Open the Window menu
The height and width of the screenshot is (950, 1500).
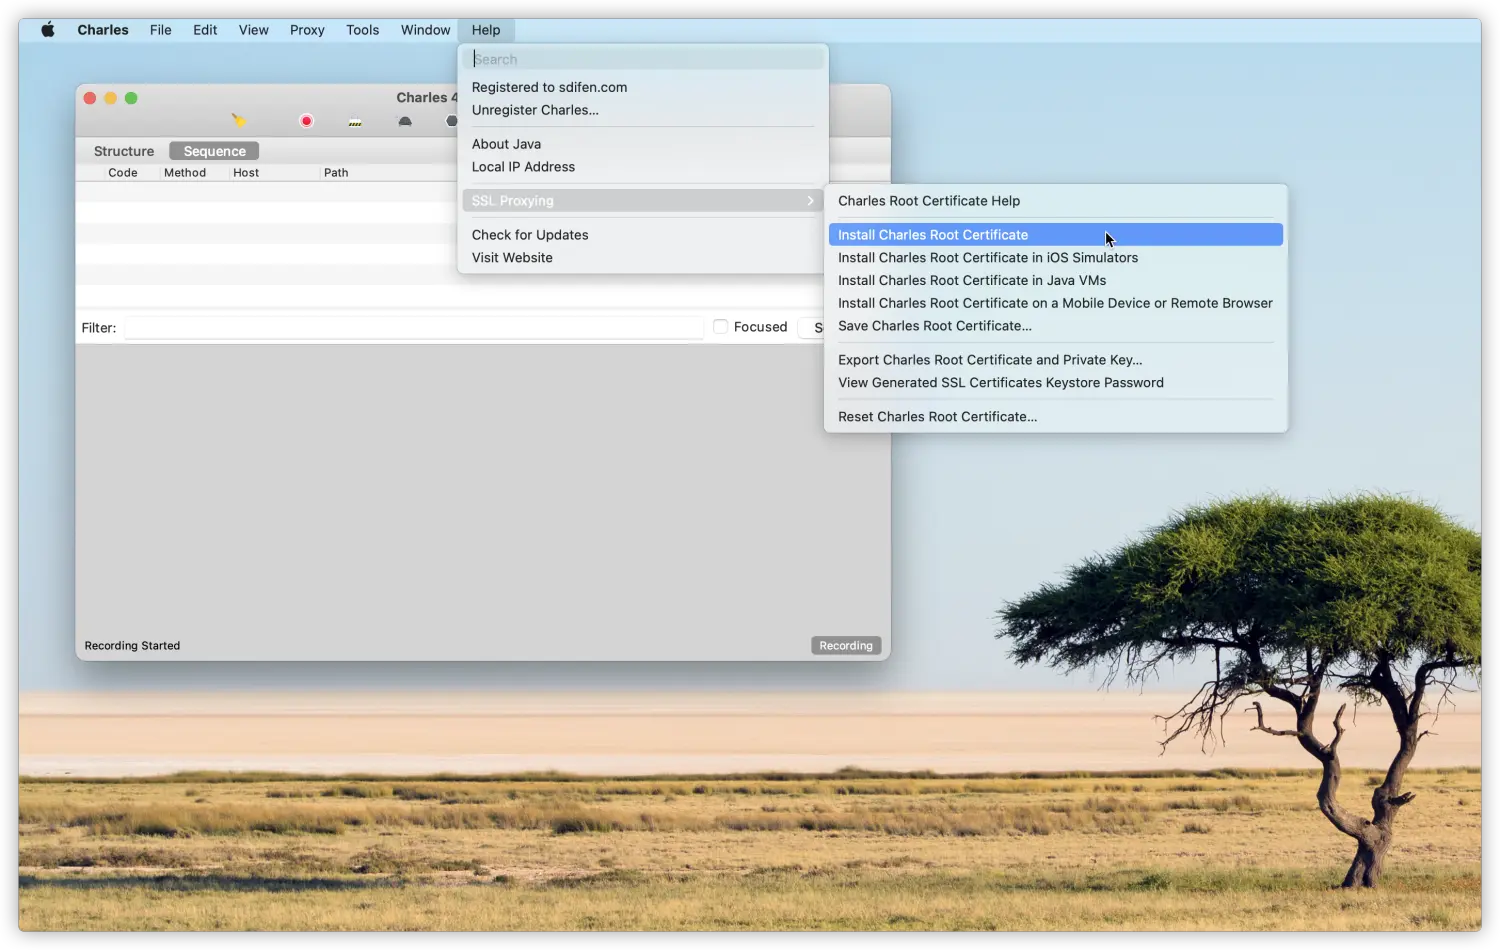(426, 30)
